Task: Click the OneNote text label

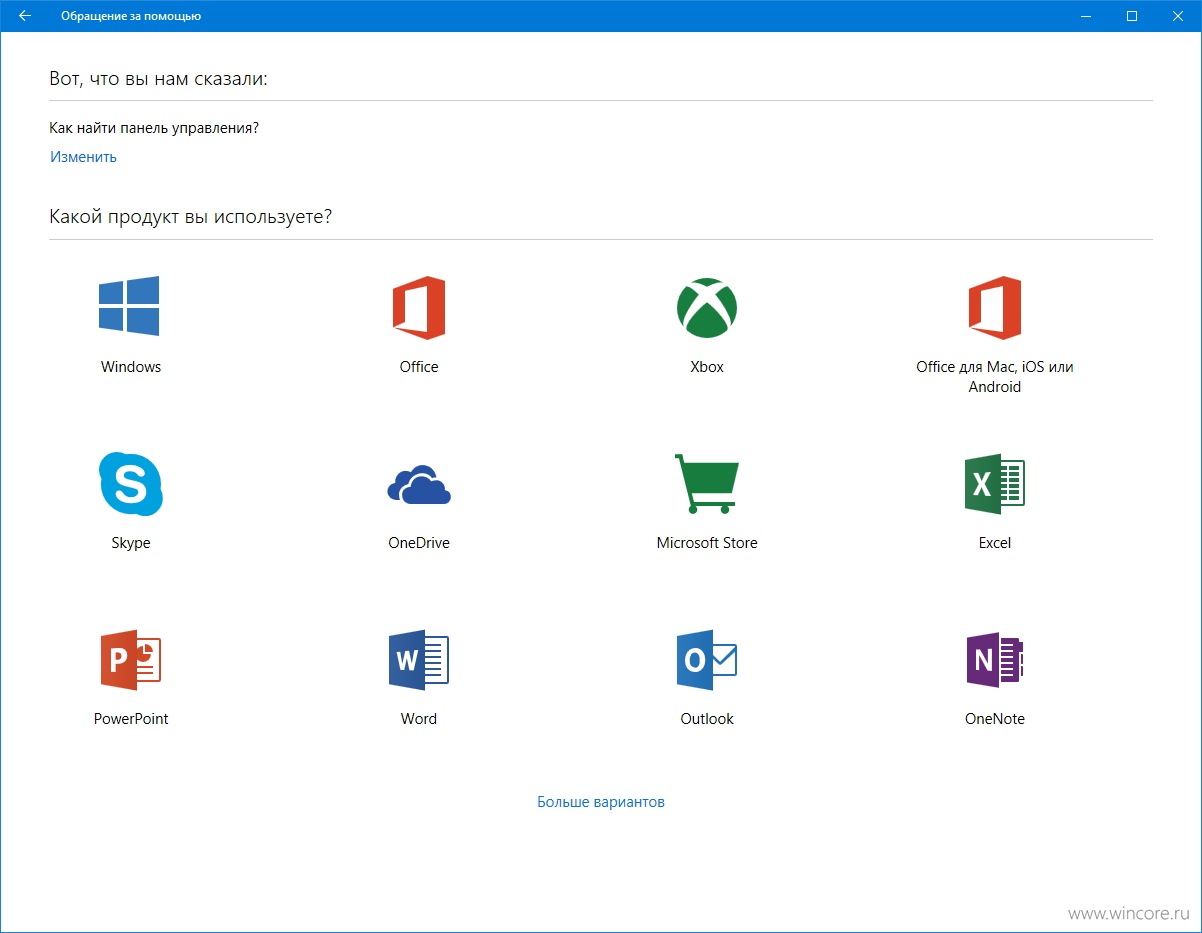Action: (995, 719)
